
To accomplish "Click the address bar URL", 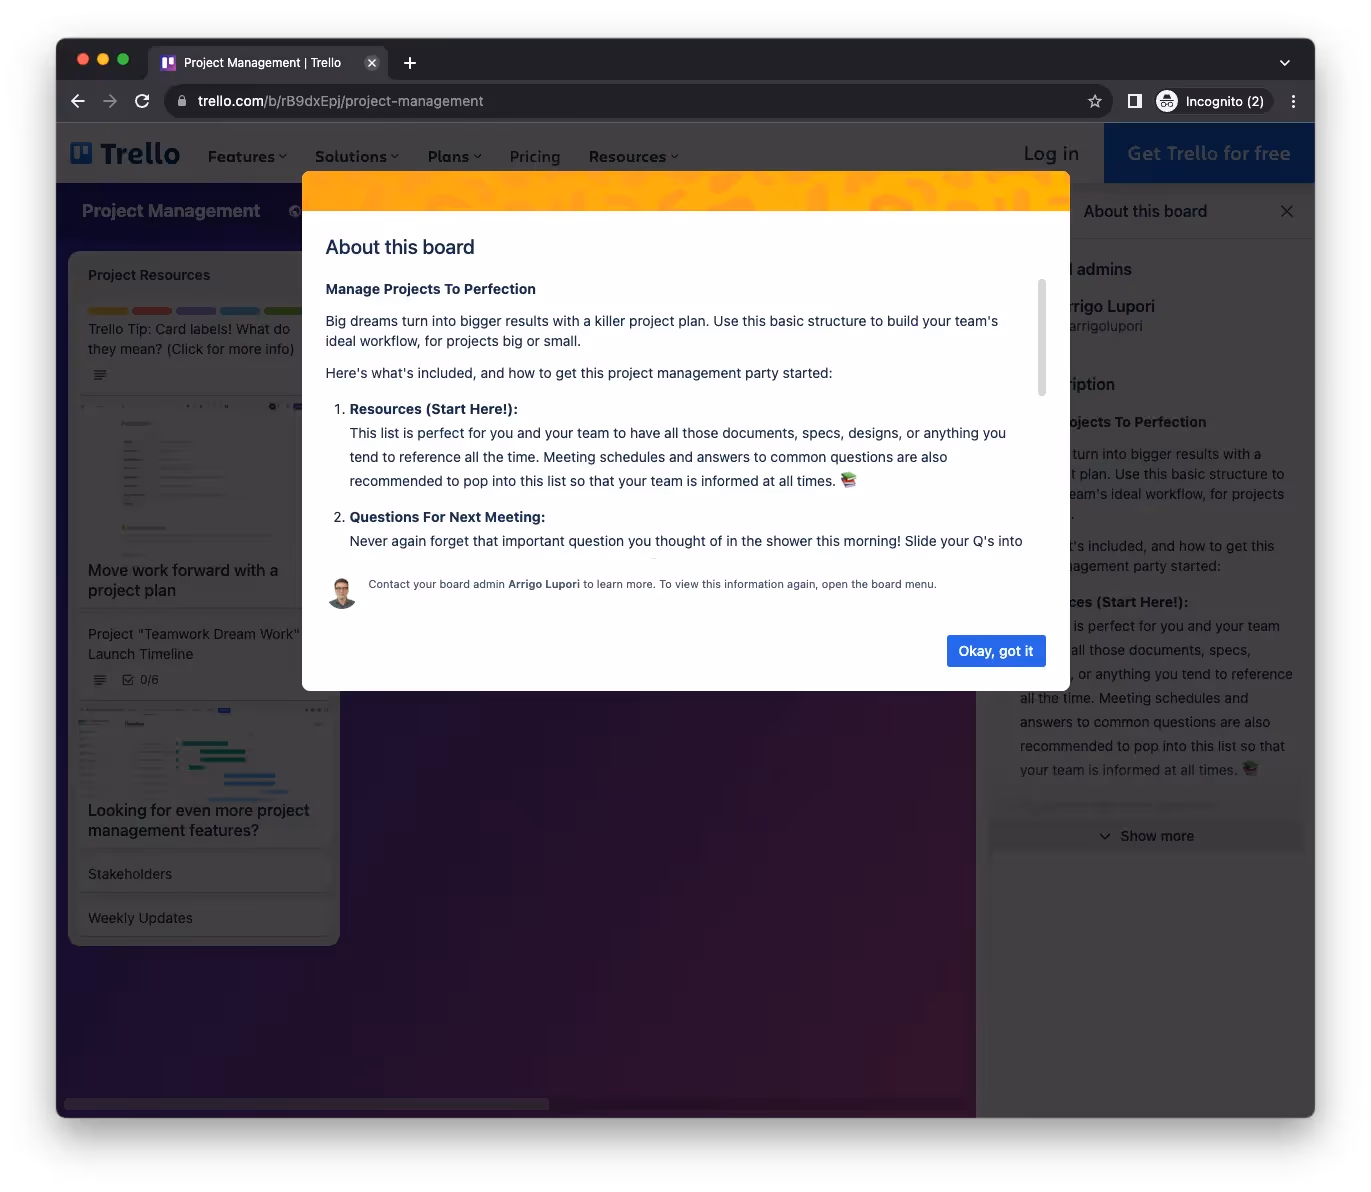I will (340, 101).
